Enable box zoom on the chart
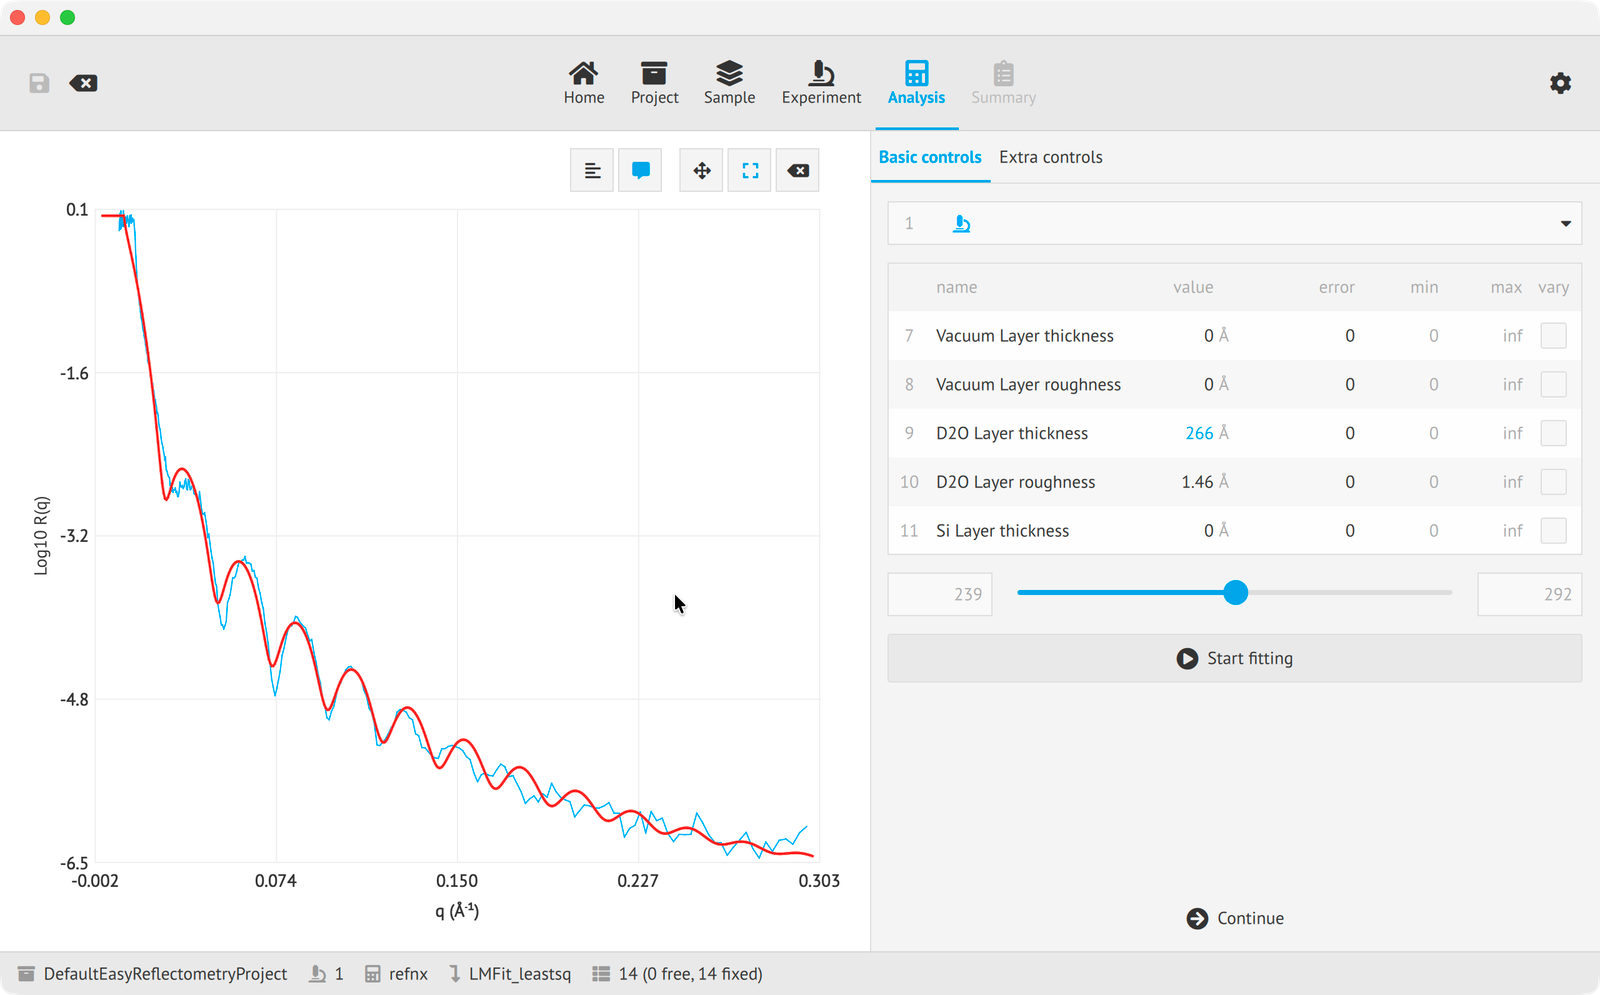Image resolution: width=1600 pixels, height=995 pixels. point(750,171)
